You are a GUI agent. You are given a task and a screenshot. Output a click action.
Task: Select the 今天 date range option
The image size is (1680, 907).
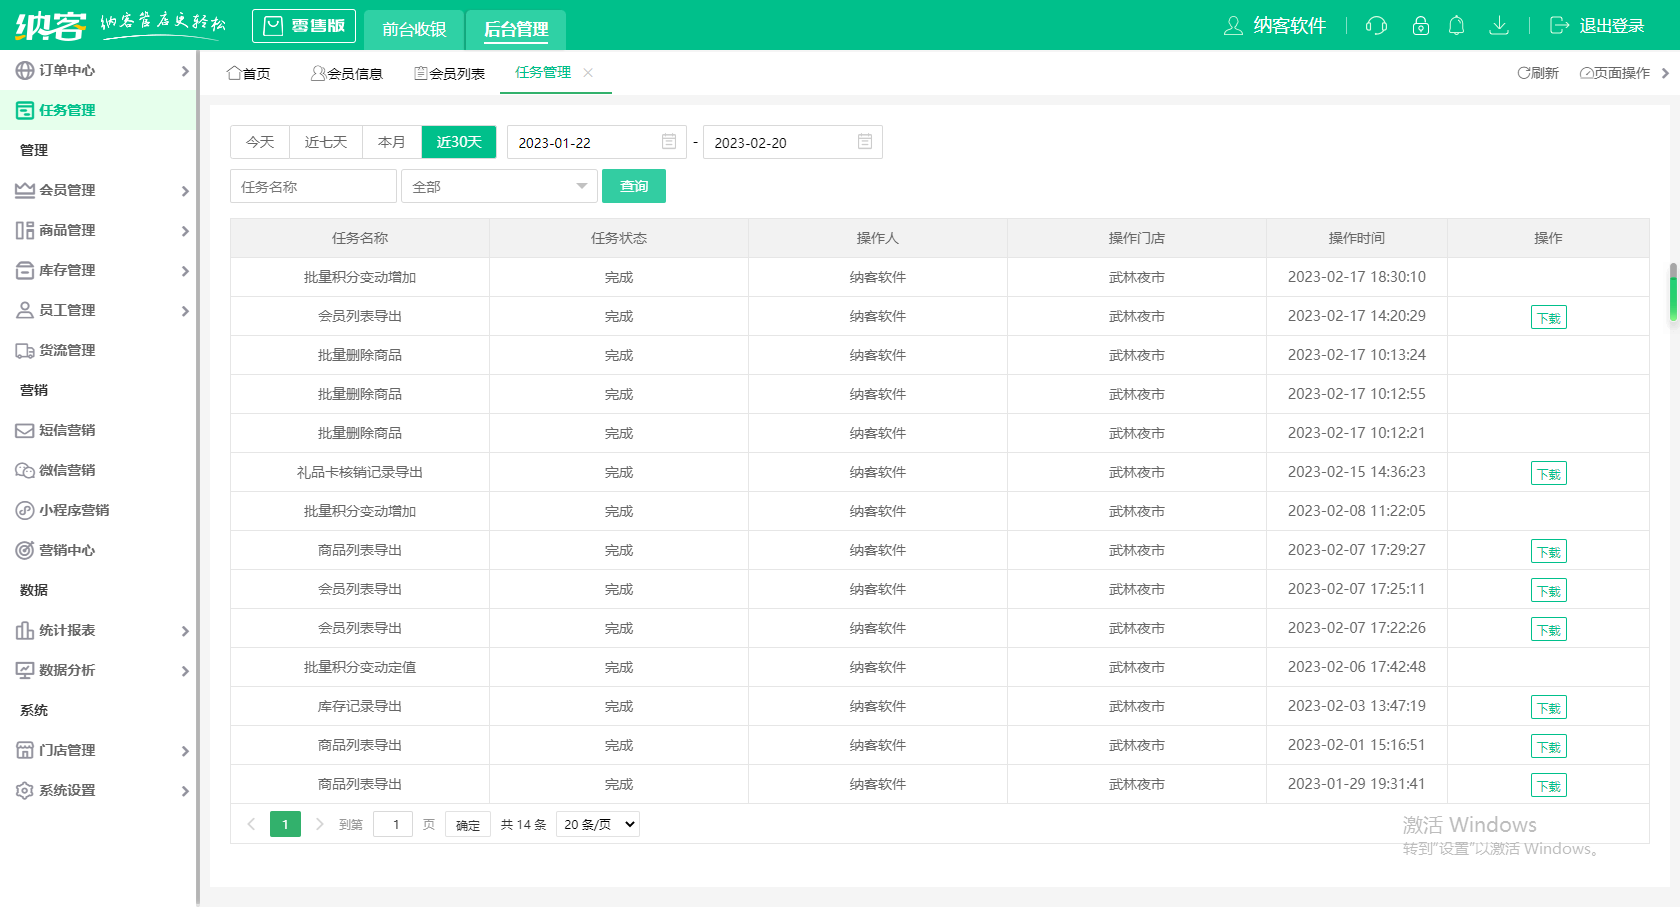click(x=260, y=142)
